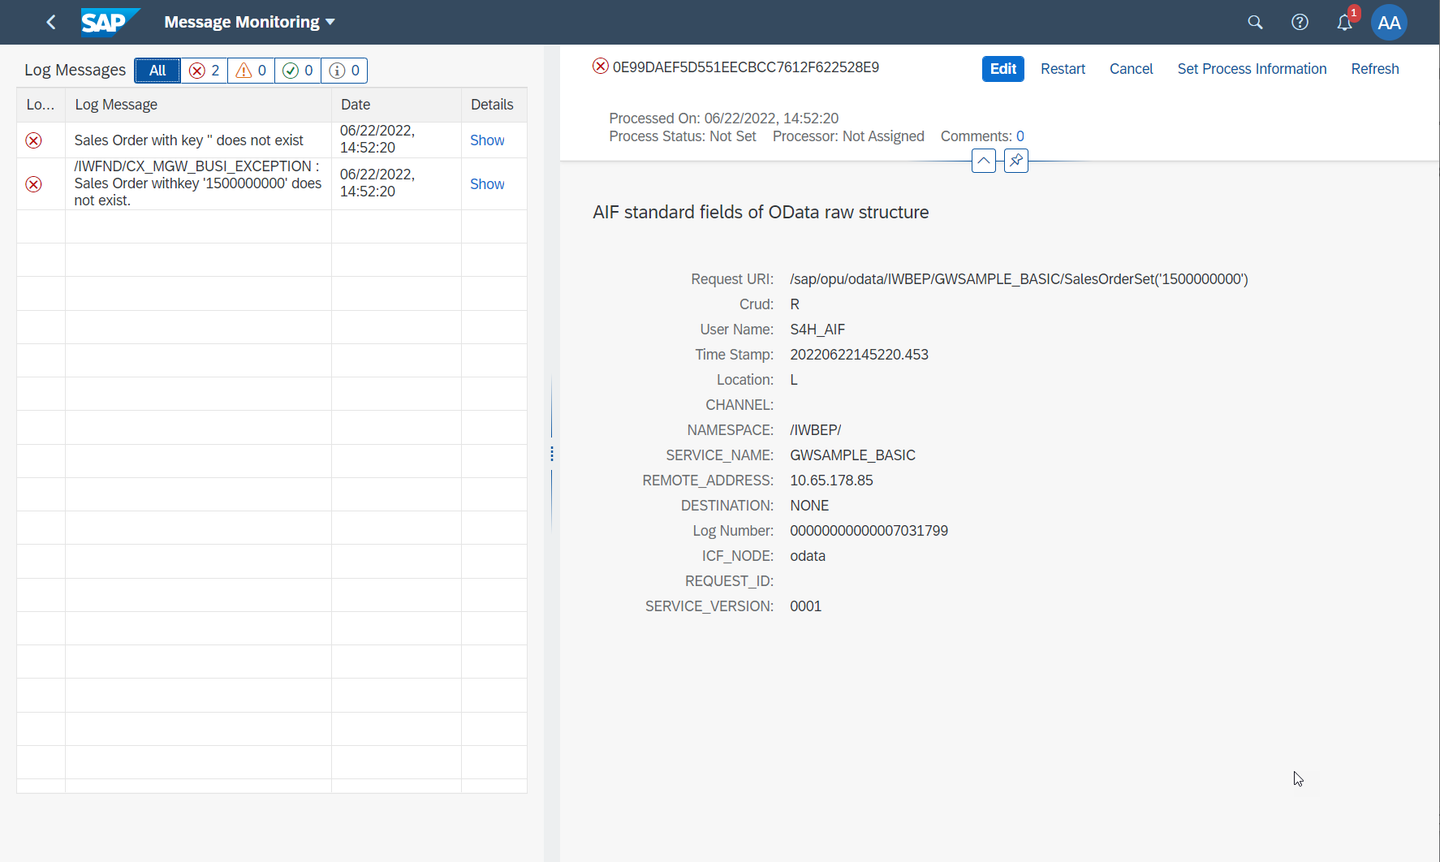The height and width of the screenshot is (862, 1440).
Task: Select SERVICE_NAME value GWSAMPLE_BASIC
Action: coord(853,455)
